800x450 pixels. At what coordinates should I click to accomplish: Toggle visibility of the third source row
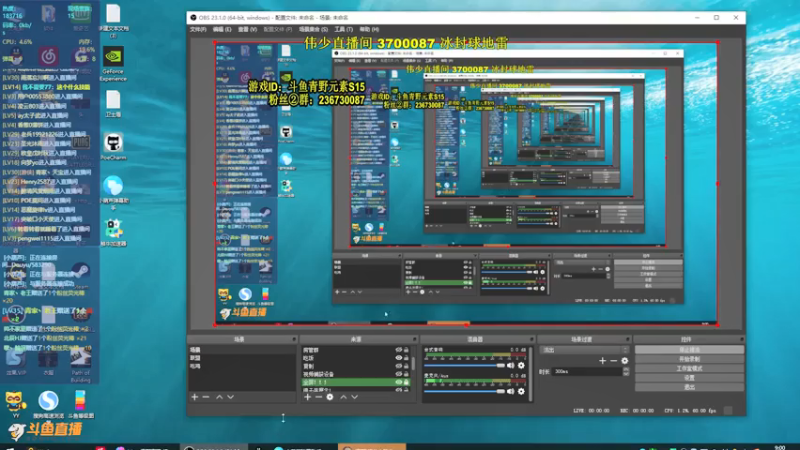[398, 366]
